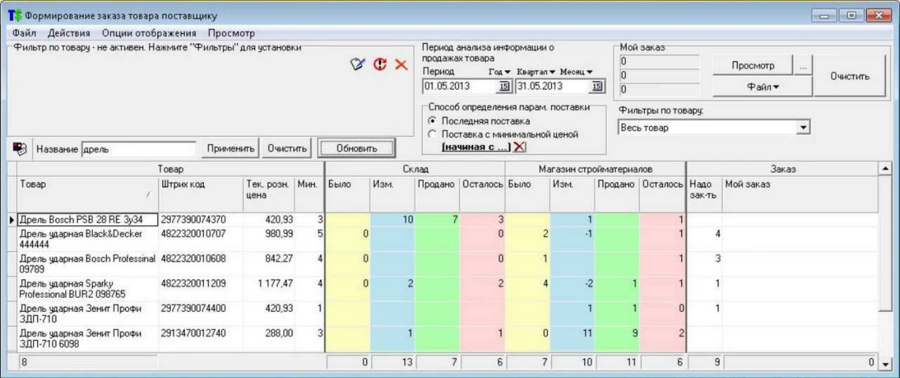This screenshot has width=900, height=378.
Task: Click price cell 288,00
Action: click(269, 338)
